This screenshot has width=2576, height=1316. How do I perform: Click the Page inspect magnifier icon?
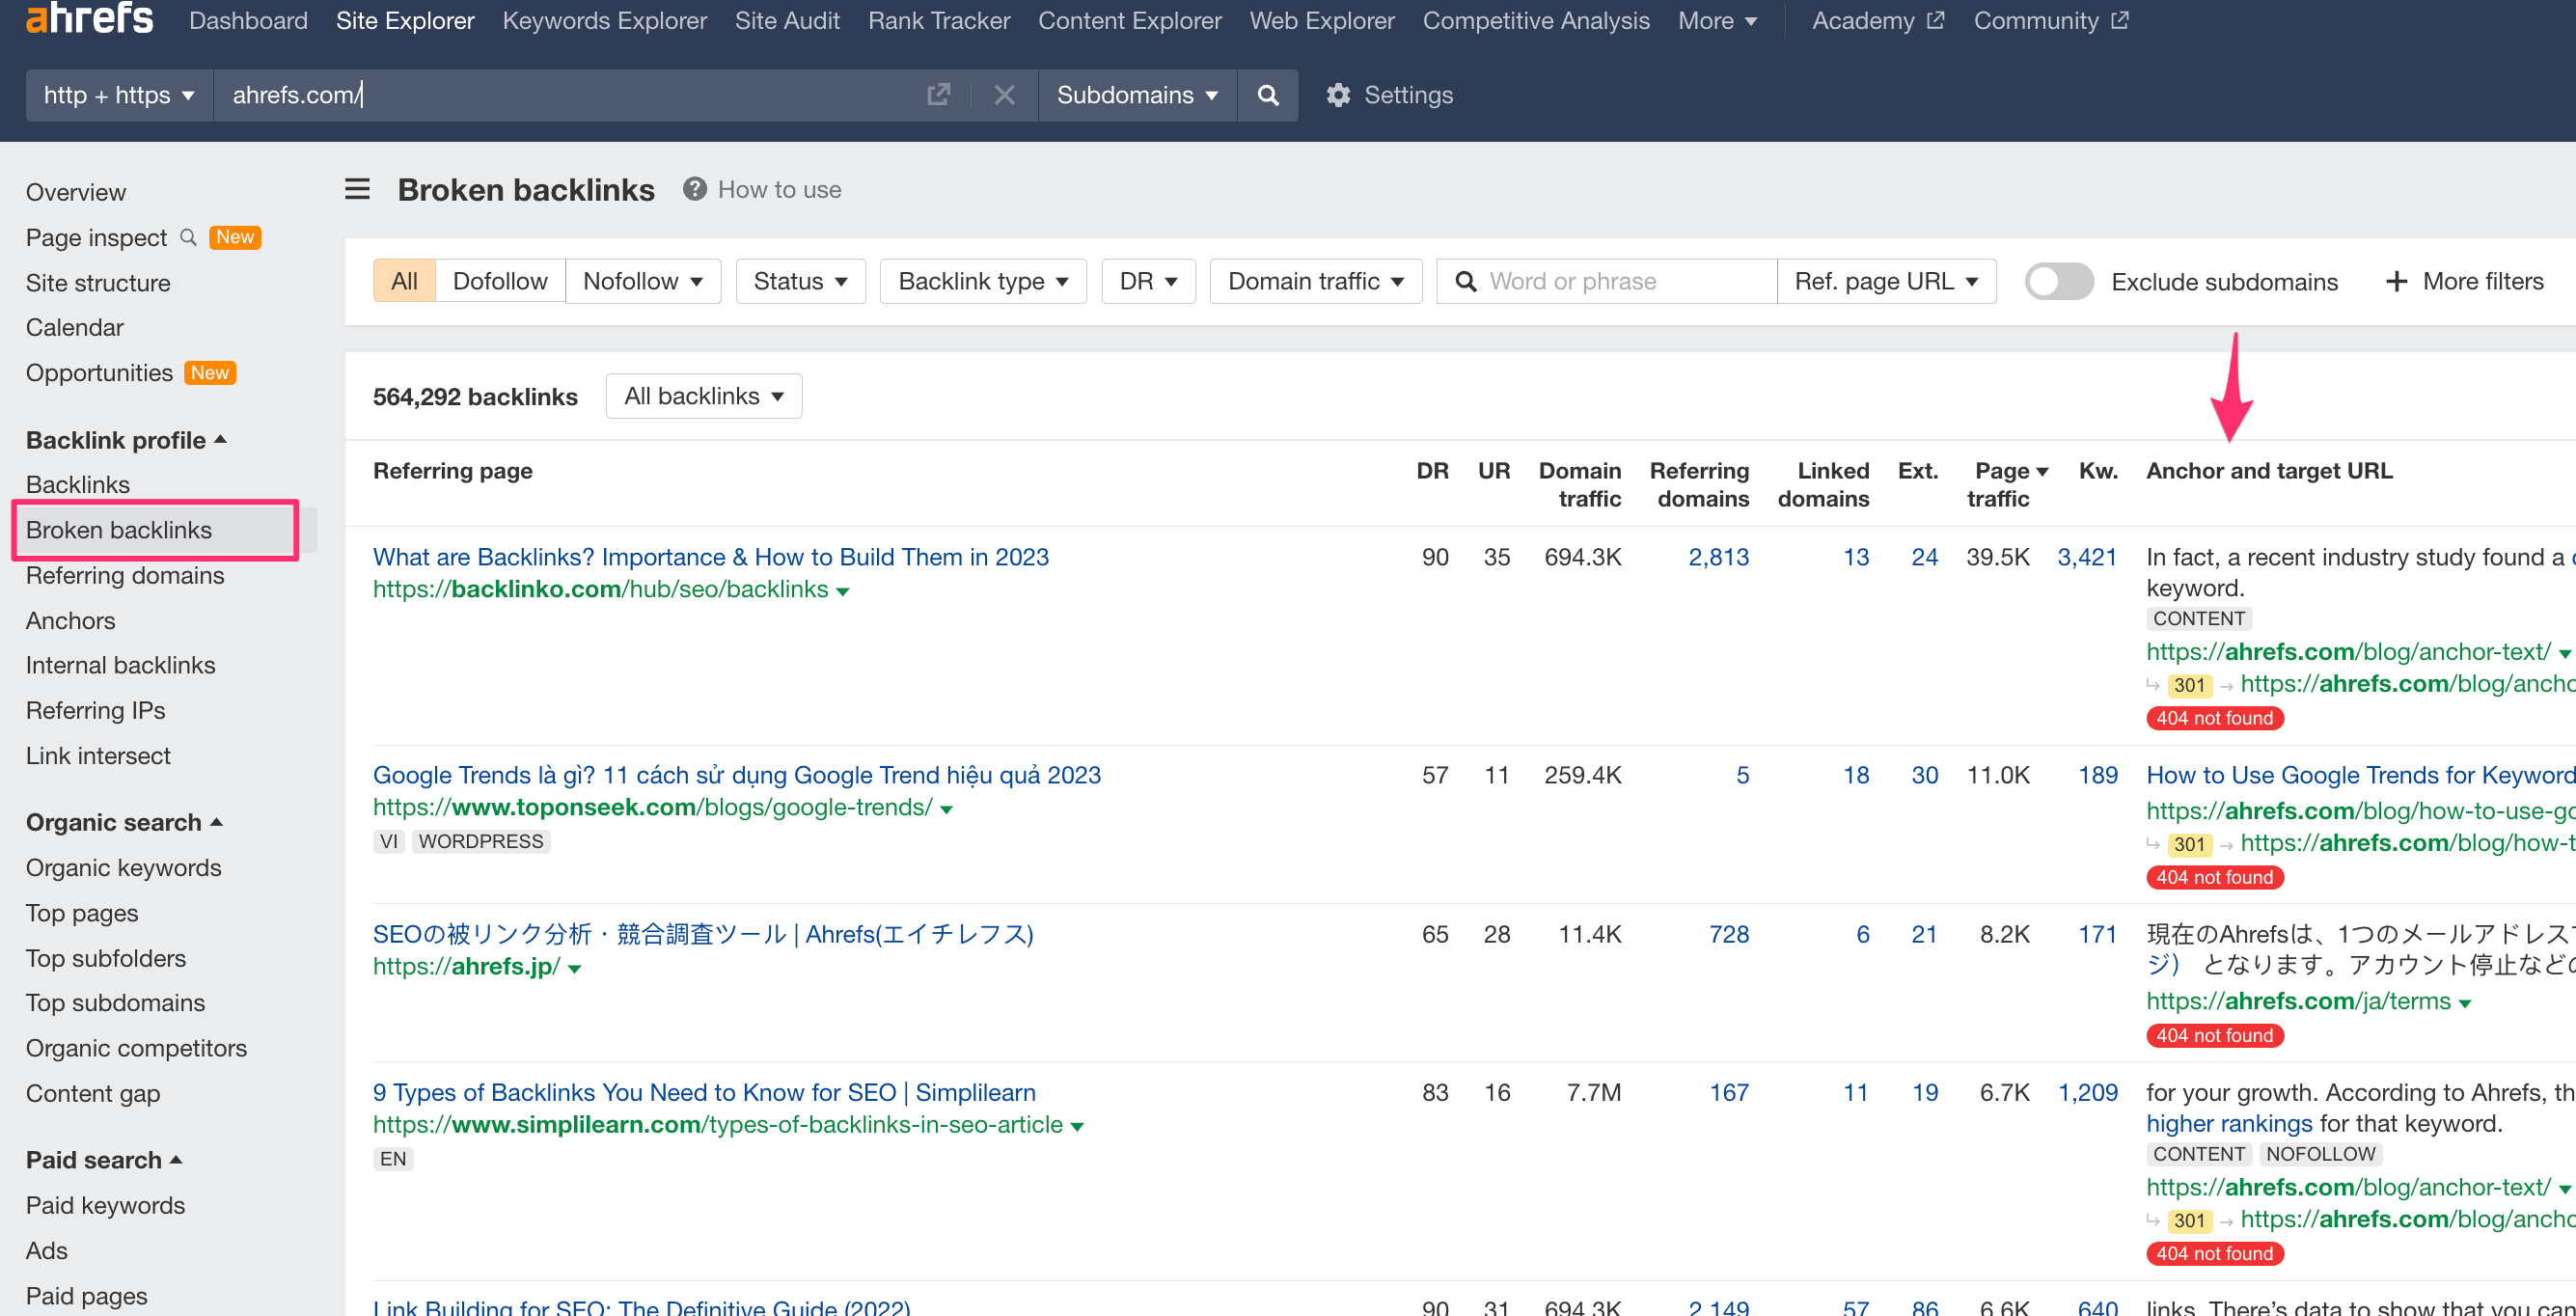pyautogui.click(x=188, y=237)
